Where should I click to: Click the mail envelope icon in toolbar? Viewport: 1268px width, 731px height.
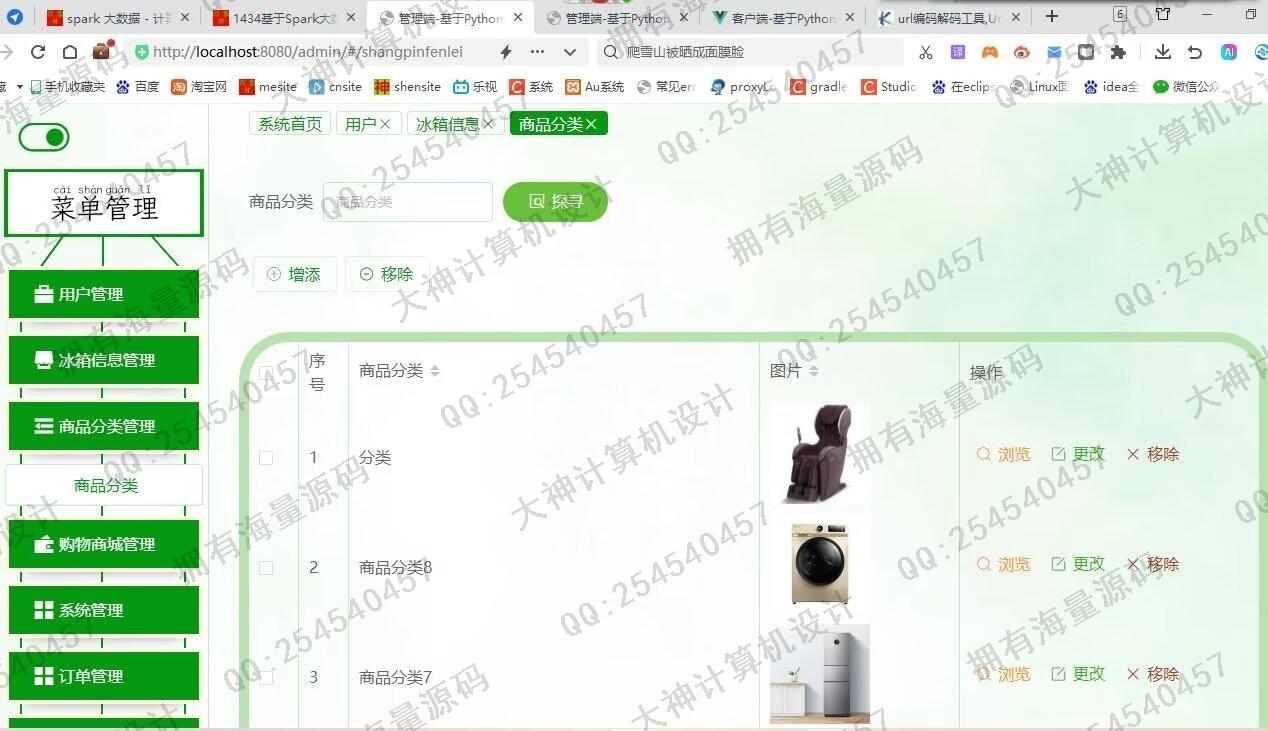[x=1054, y=52]
